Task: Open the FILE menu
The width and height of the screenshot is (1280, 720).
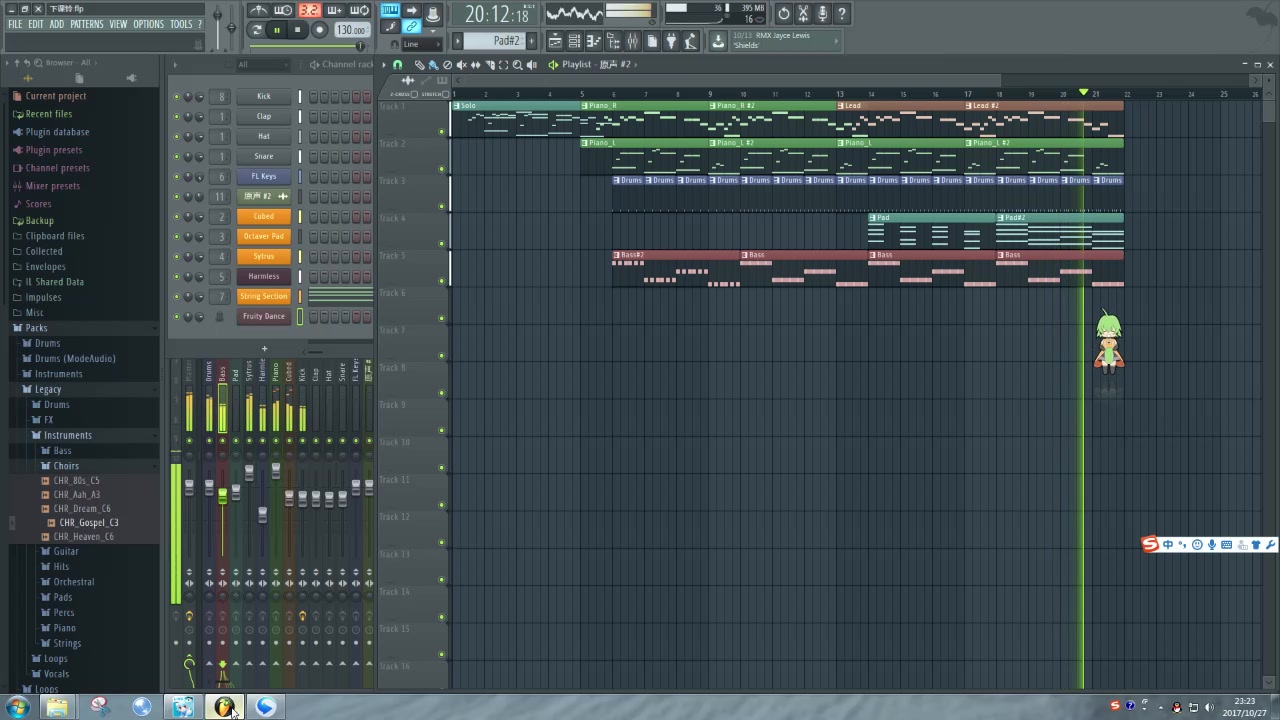Action: click(15, 24)
